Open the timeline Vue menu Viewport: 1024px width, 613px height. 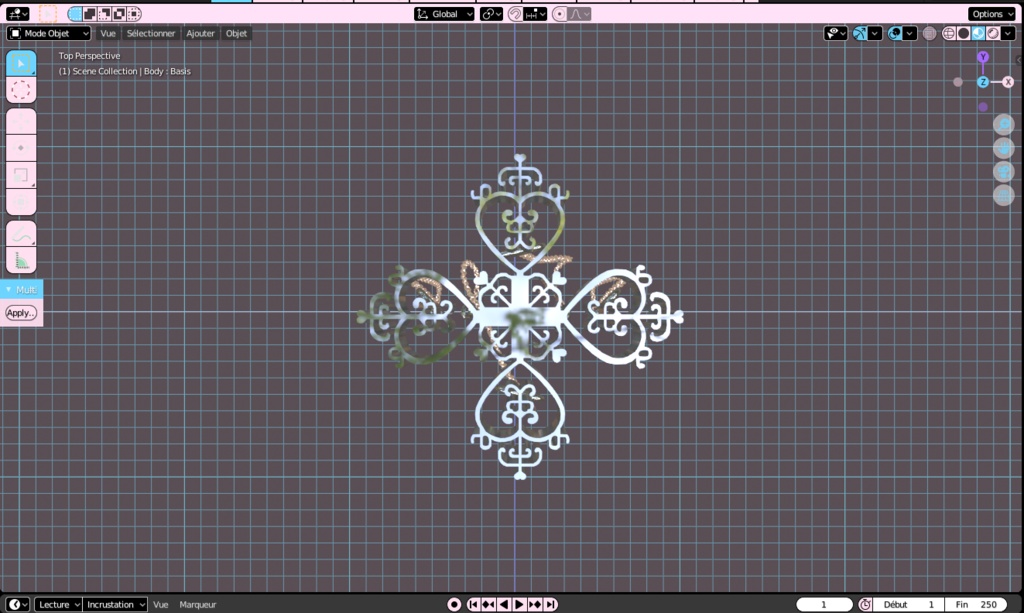tap(161, 605)
